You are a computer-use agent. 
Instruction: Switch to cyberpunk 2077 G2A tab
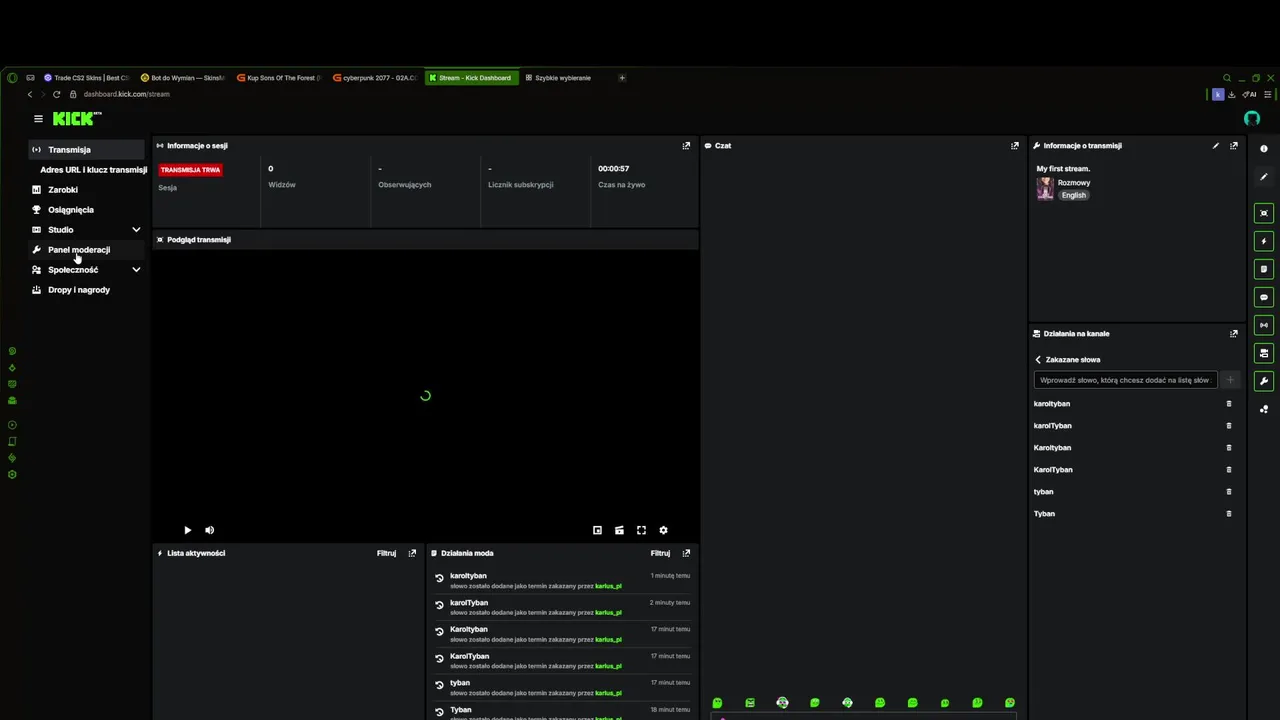click(375, 78)
